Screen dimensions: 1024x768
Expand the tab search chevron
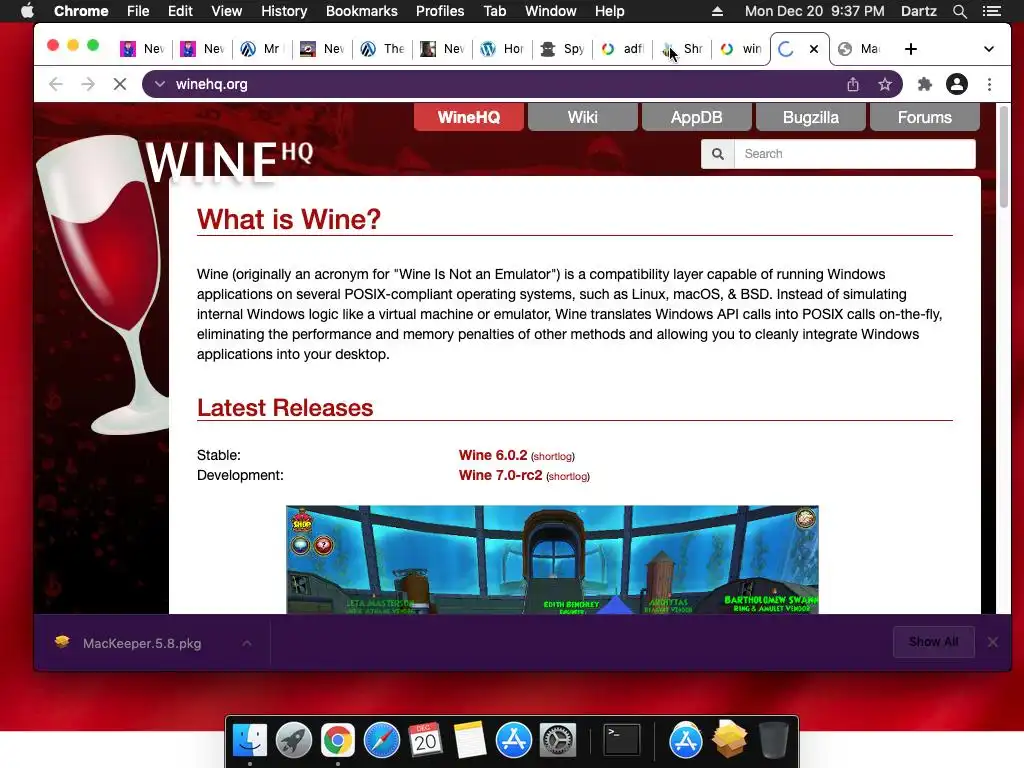(989, 49)
